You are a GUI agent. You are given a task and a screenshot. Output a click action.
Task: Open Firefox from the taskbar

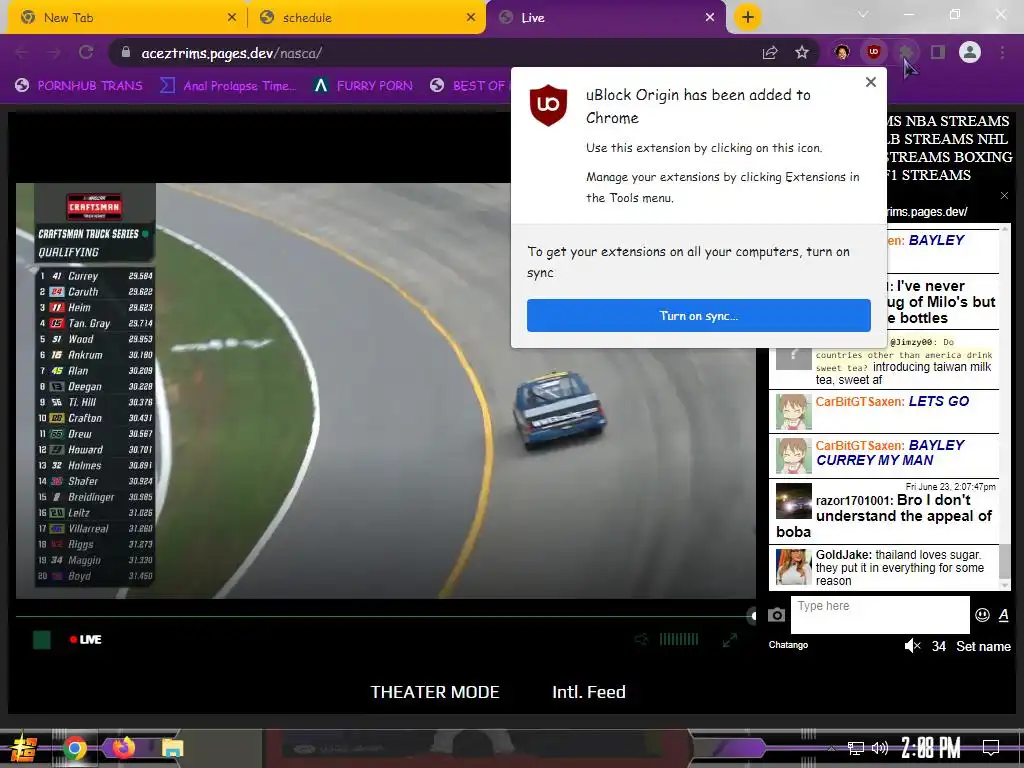click(x=123, y=747)
